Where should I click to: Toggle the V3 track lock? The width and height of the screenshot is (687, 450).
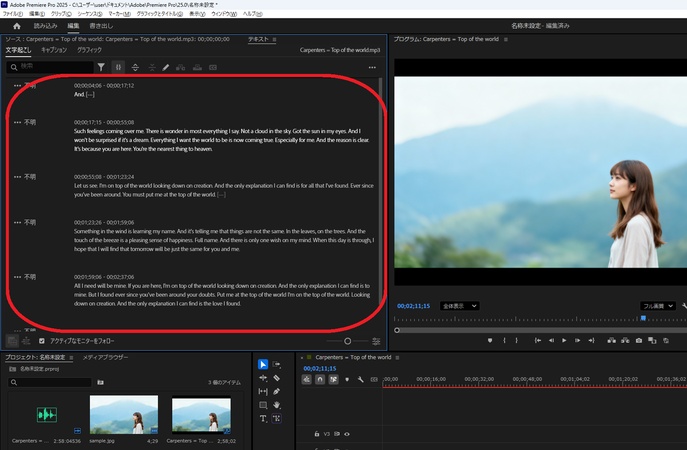pos(316,434)
